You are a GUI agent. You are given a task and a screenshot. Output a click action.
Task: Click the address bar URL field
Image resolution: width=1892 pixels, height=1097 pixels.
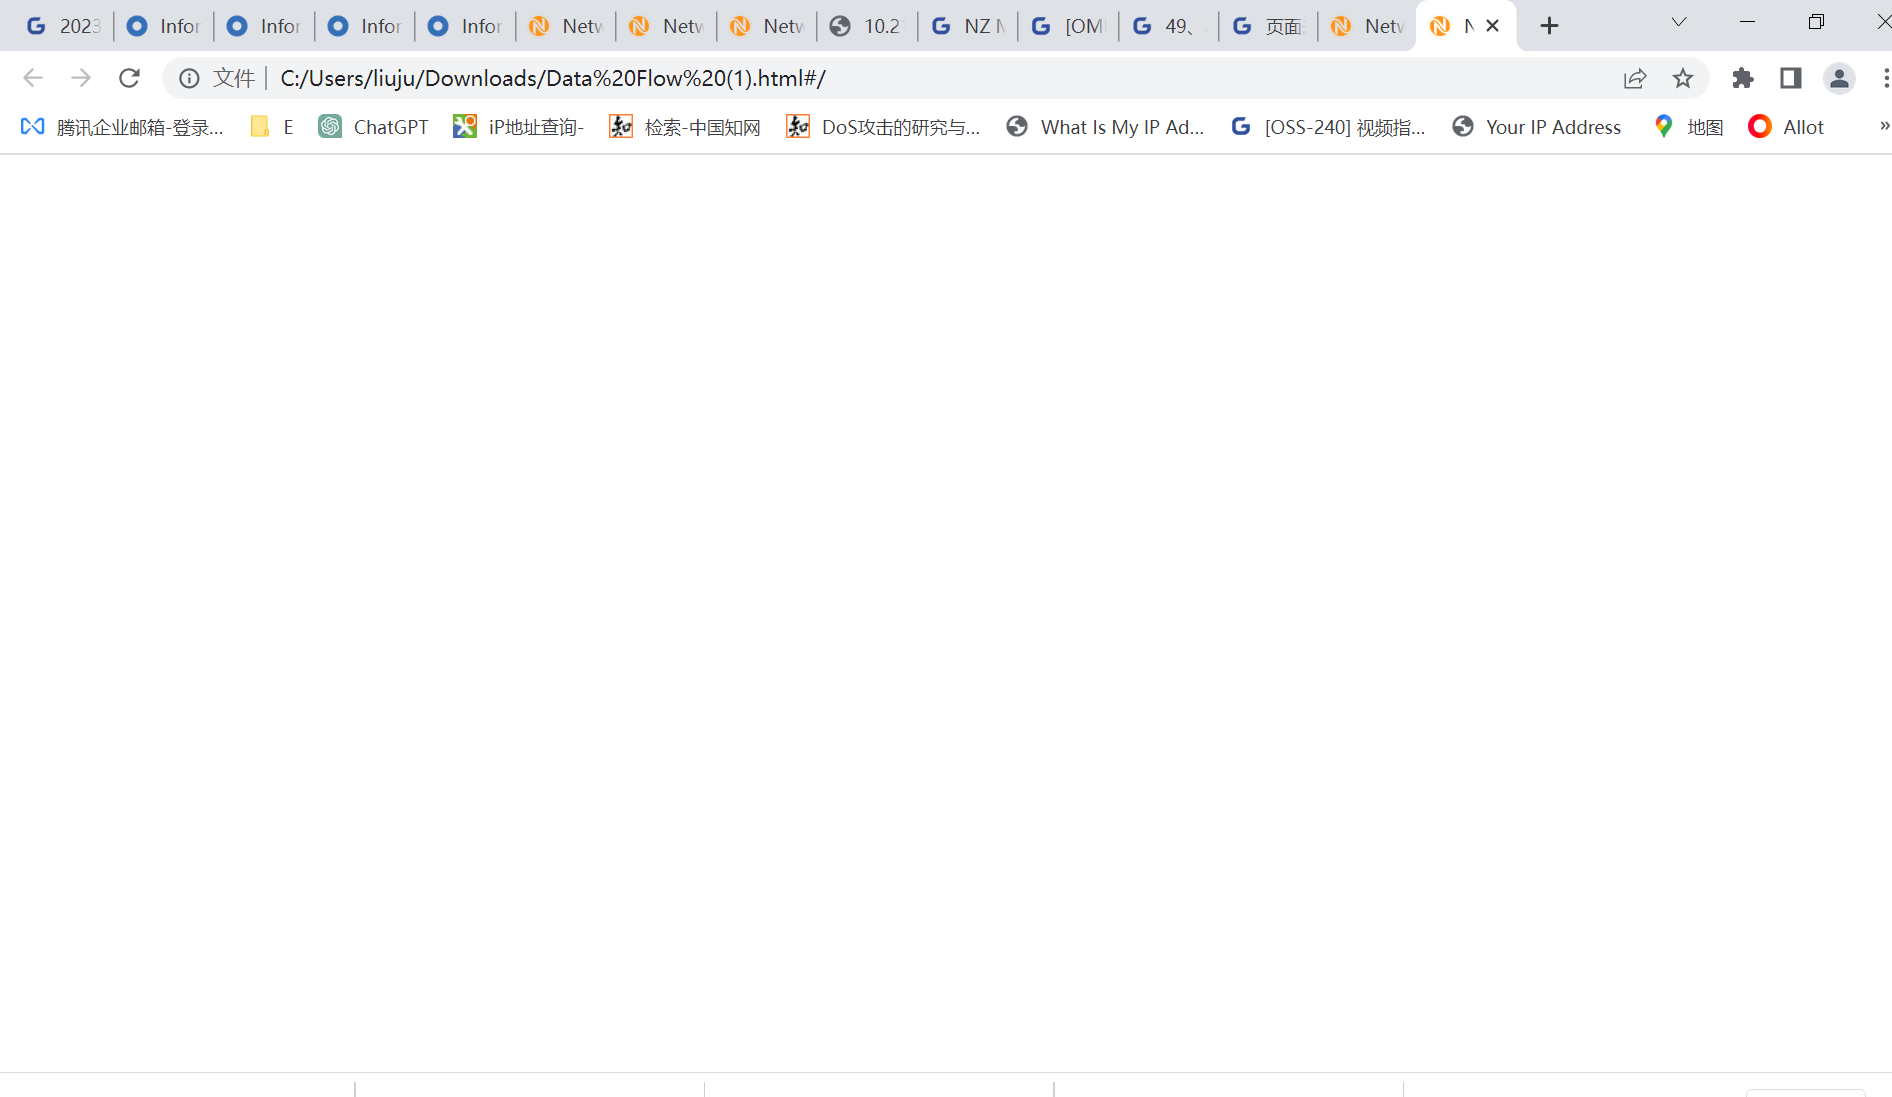(x=900, y=78)
